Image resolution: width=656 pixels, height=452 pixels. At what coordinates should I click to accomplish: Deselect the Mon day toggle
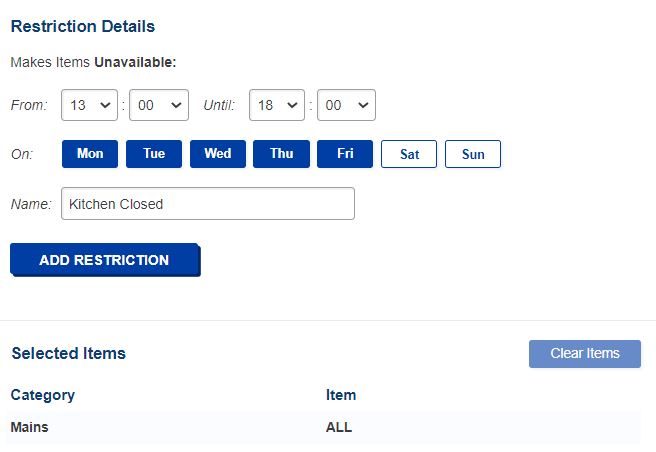[90, 154]
